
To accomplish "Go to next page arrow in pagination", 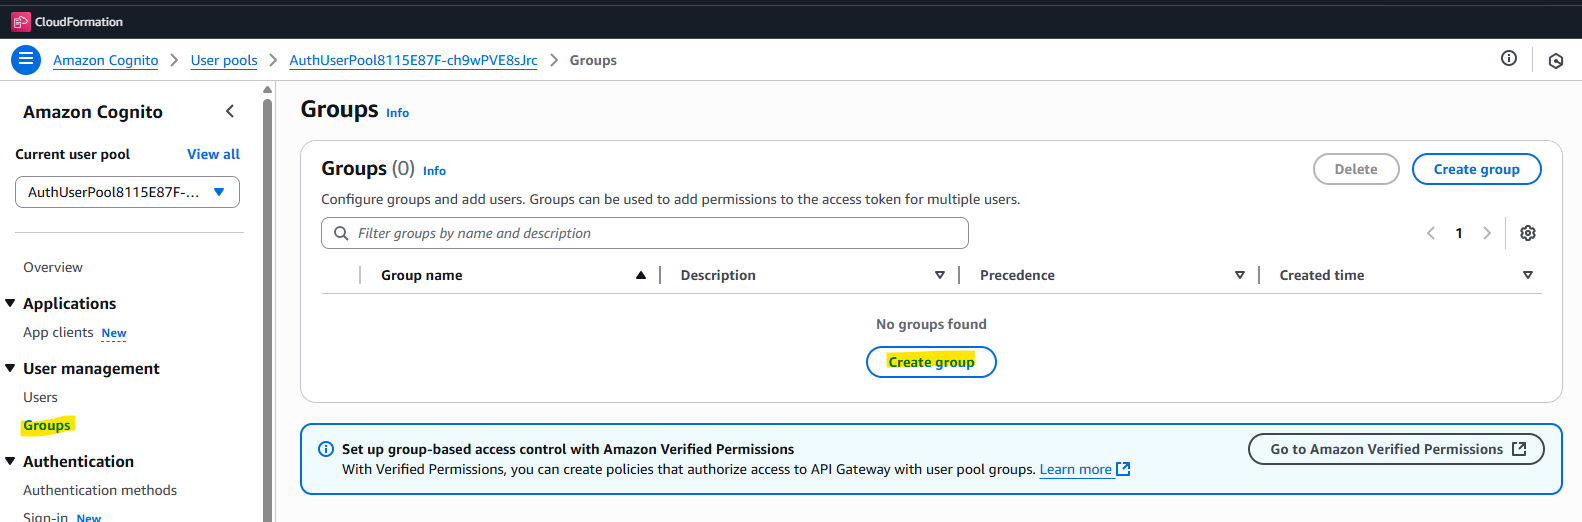I will point(1487,233).
